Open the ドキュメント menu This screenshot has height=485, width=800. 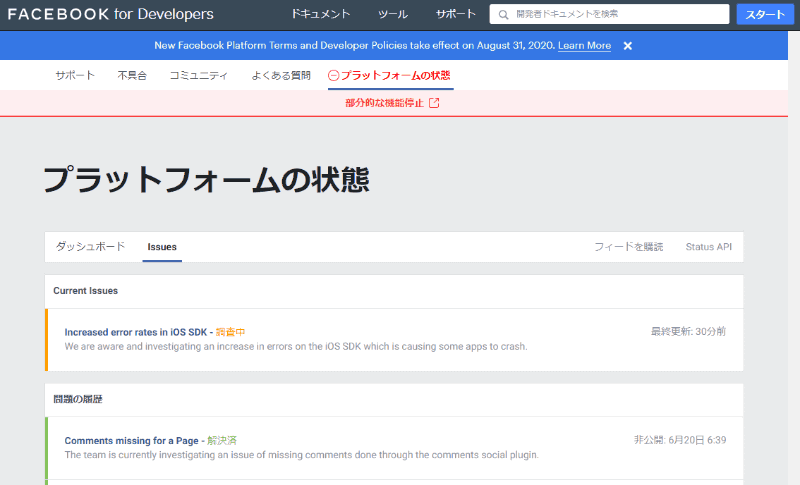coord(320,14)
